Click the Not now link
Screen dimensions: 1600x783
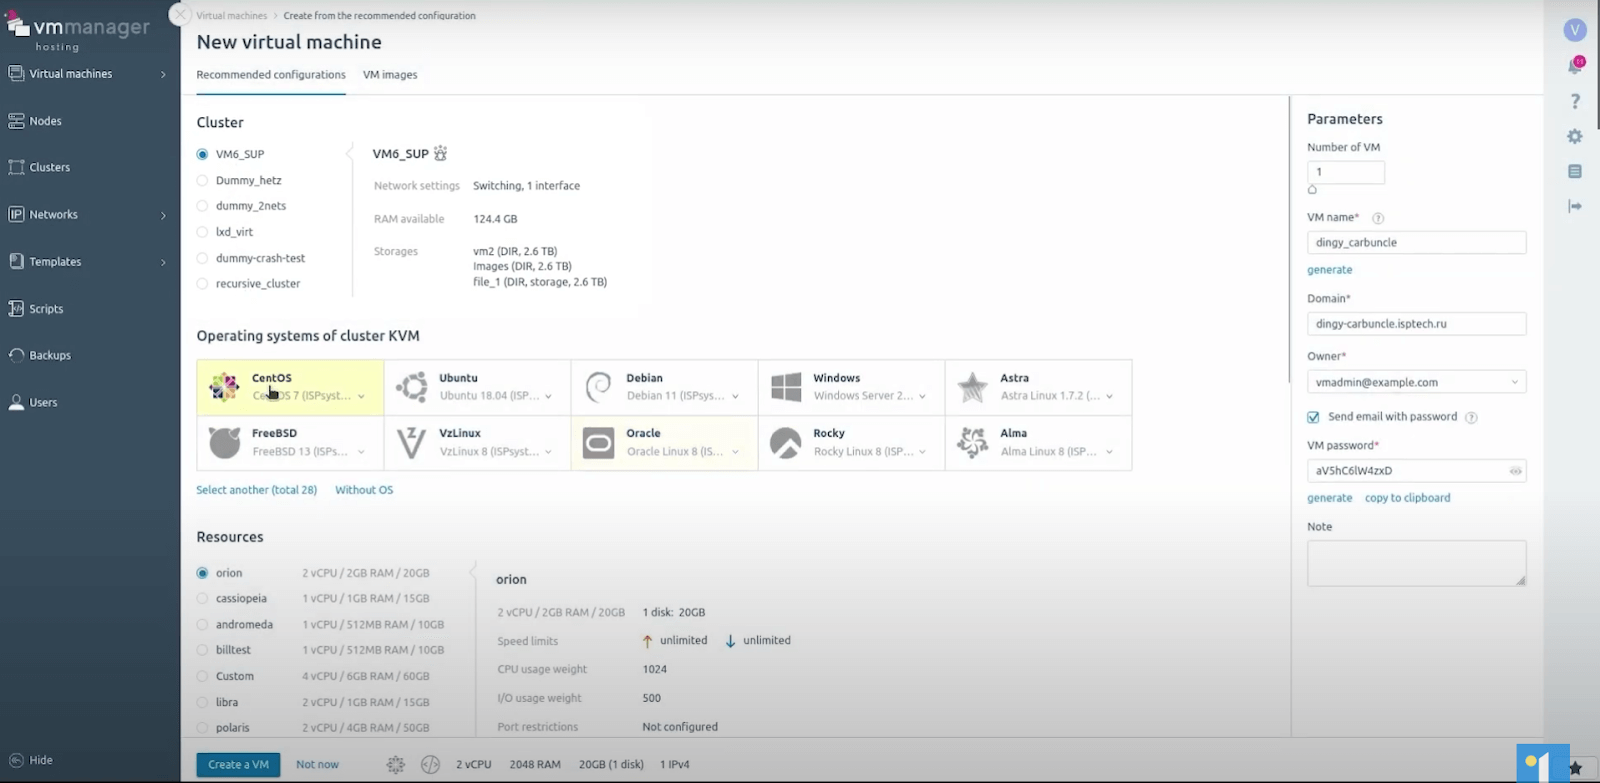tap(317, 765)
